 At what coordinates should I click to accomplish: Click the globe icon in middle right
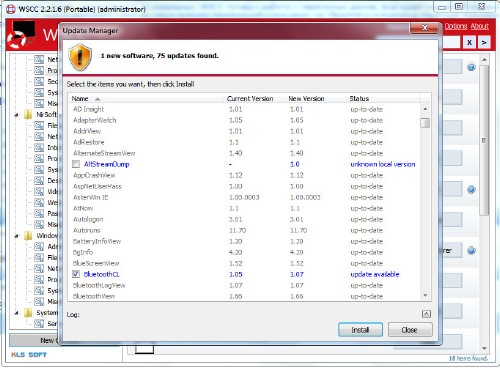(x=471, y=190)
